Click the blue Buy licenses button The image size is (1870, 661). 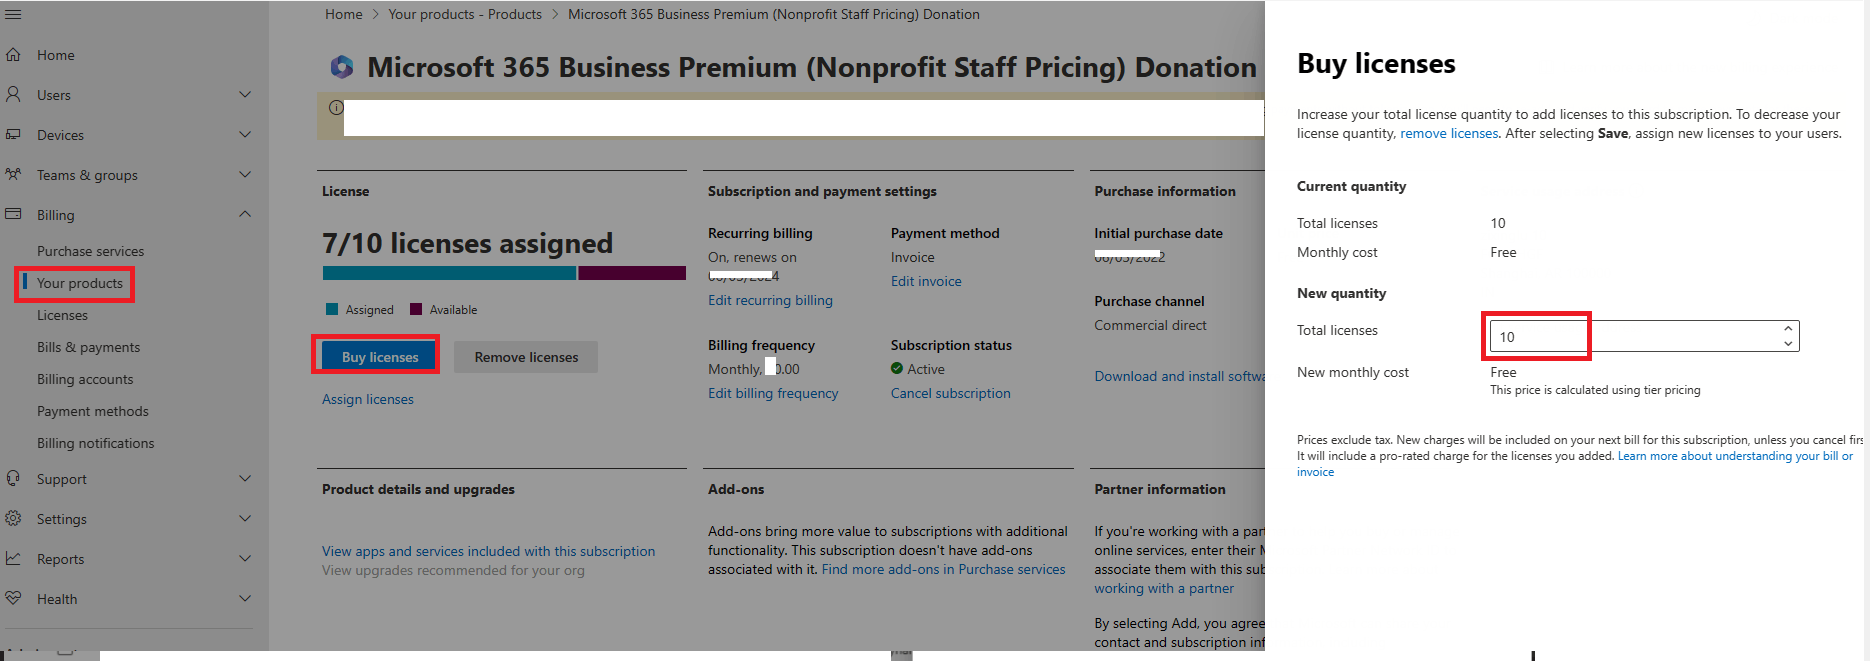380,357
